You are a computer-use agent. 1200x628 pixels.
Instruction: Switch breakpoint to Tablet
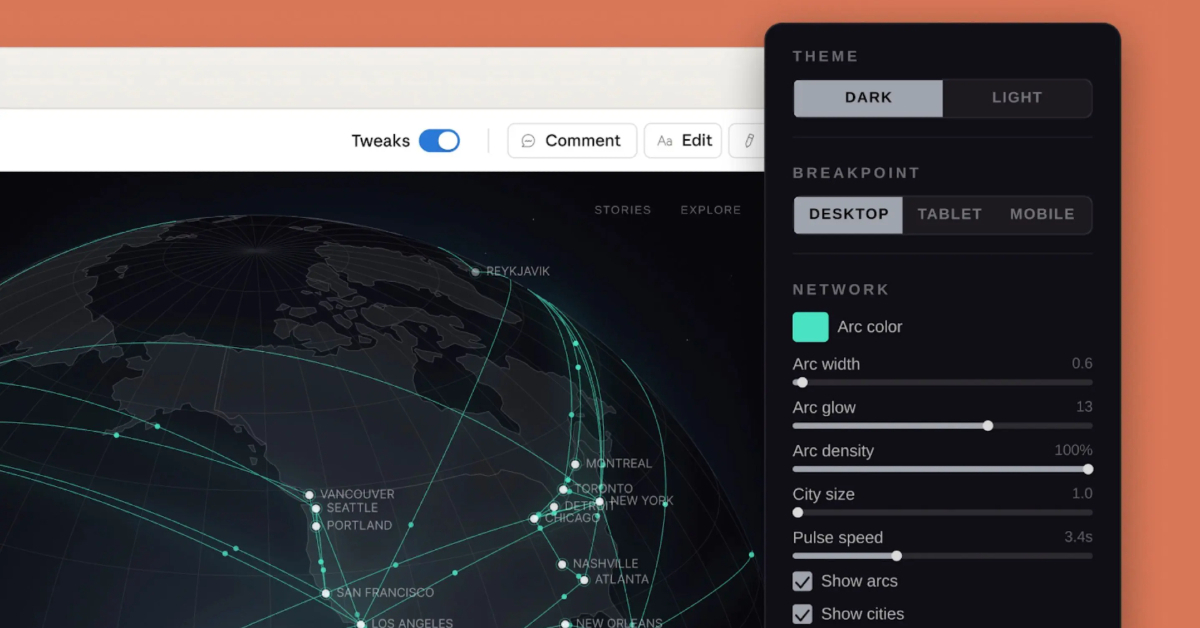pyautogui.click(x=949, y=214)
